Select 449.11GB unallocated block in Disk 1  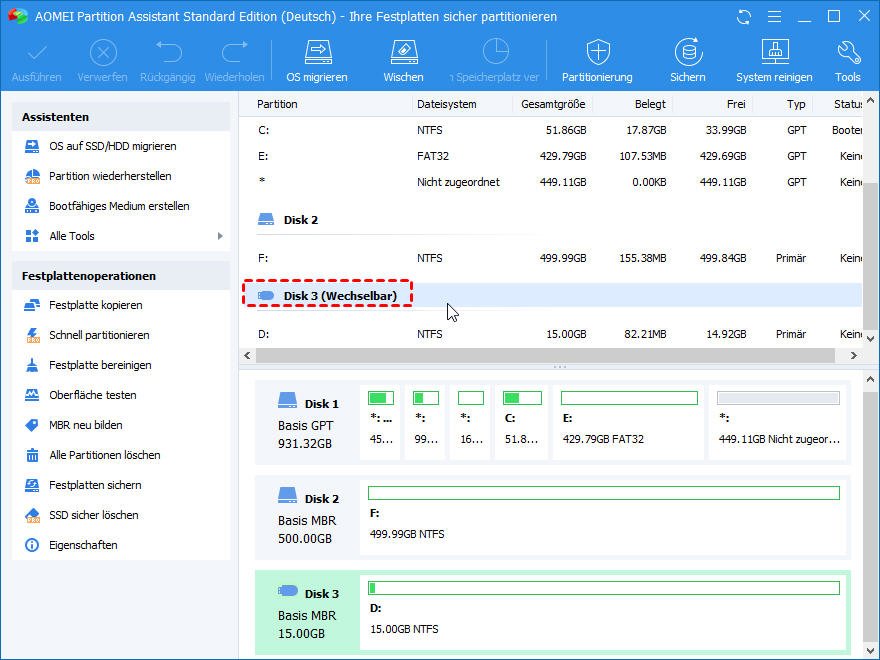pos(778,422)
